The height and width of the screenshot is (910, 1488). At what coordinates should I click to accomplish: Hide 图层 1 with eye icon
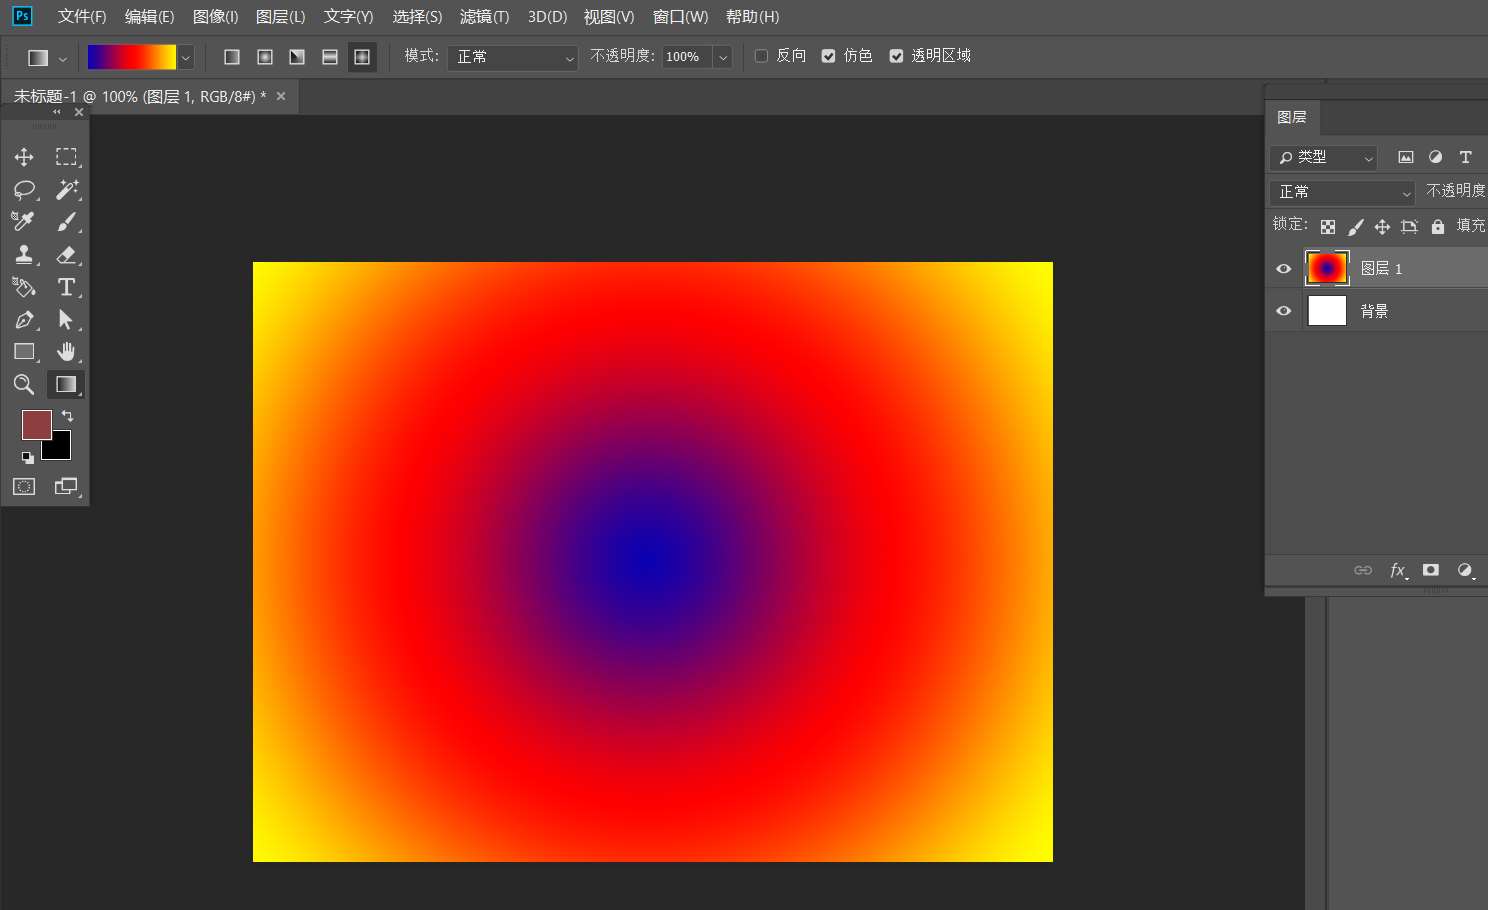click(1284, 268)
